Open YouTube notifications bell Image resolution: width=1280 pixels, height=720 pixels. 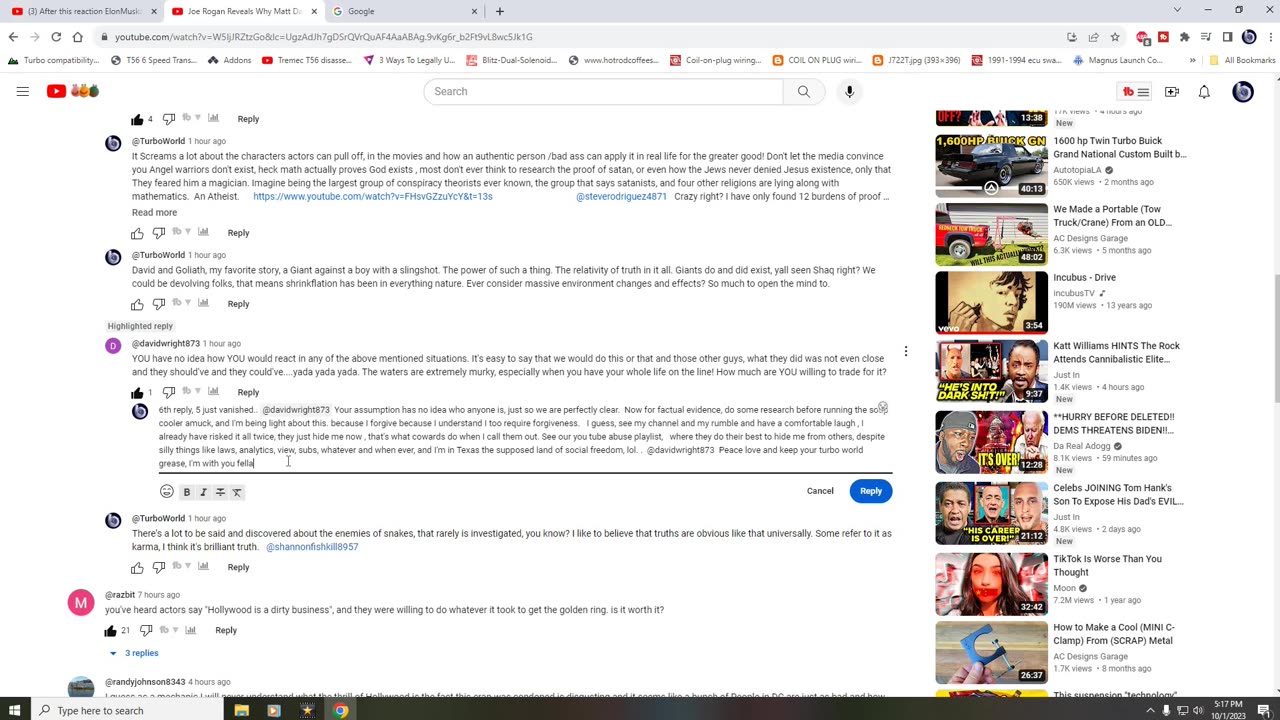tap(1204, 91)
